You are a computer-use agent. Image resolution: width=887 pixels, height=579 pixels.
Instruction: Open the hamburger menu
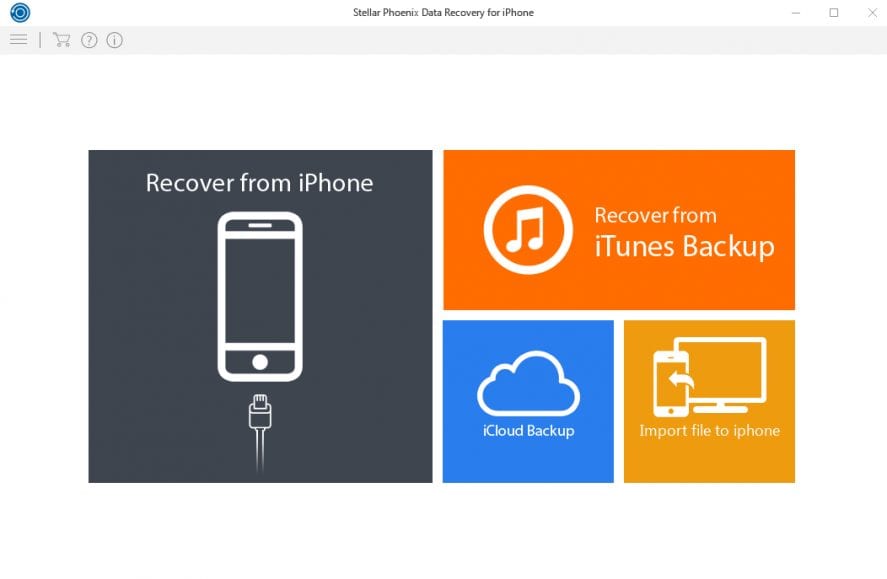[x=18, y=40]
